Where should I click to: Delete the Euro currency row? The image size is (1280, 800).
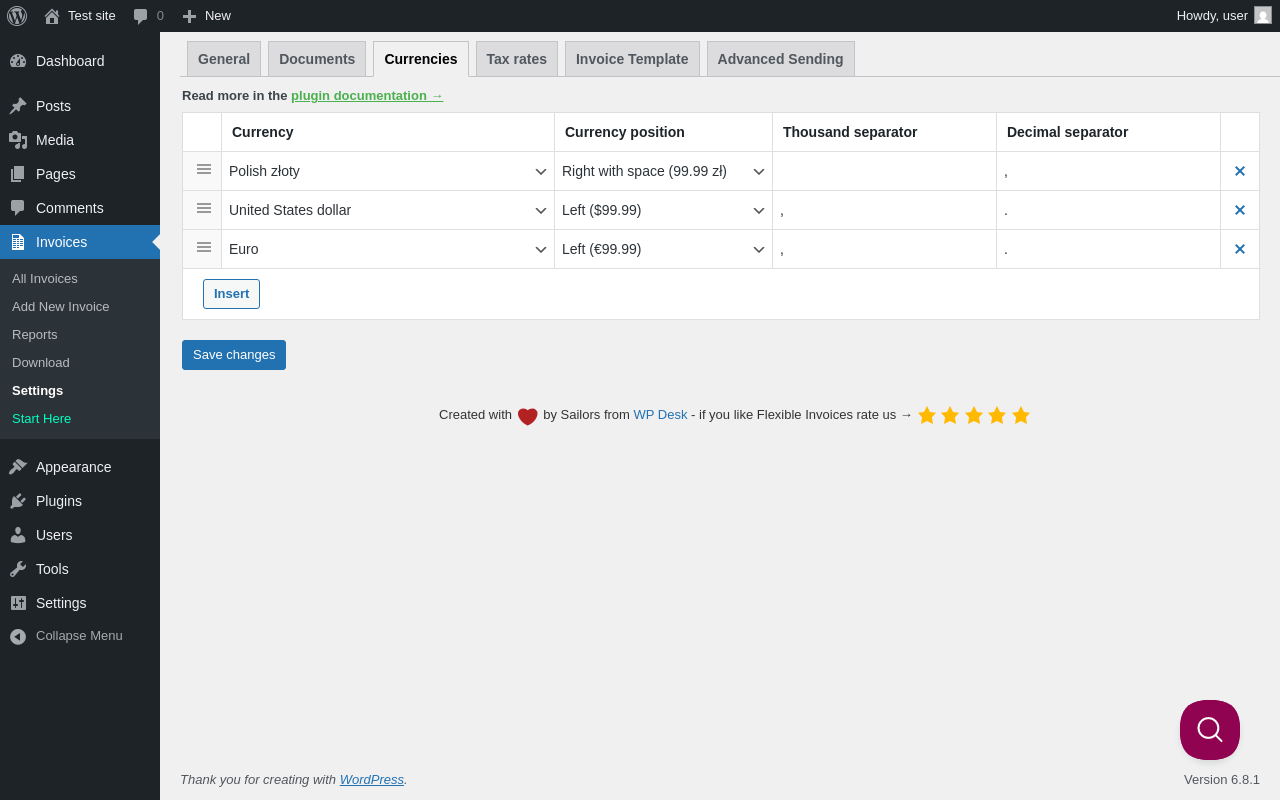[x=1240, y=249]
